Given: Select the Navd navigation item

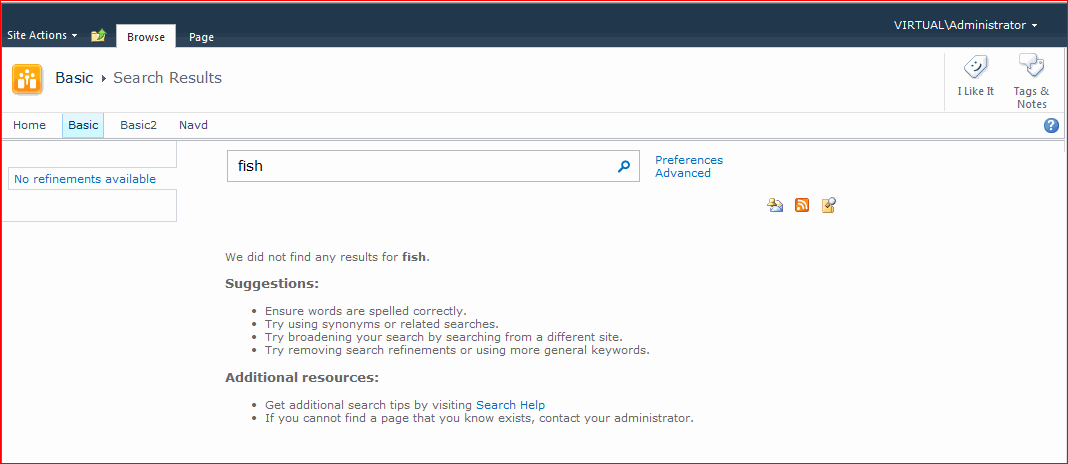Looking at the screenshot, I should [x=193, y=125].
